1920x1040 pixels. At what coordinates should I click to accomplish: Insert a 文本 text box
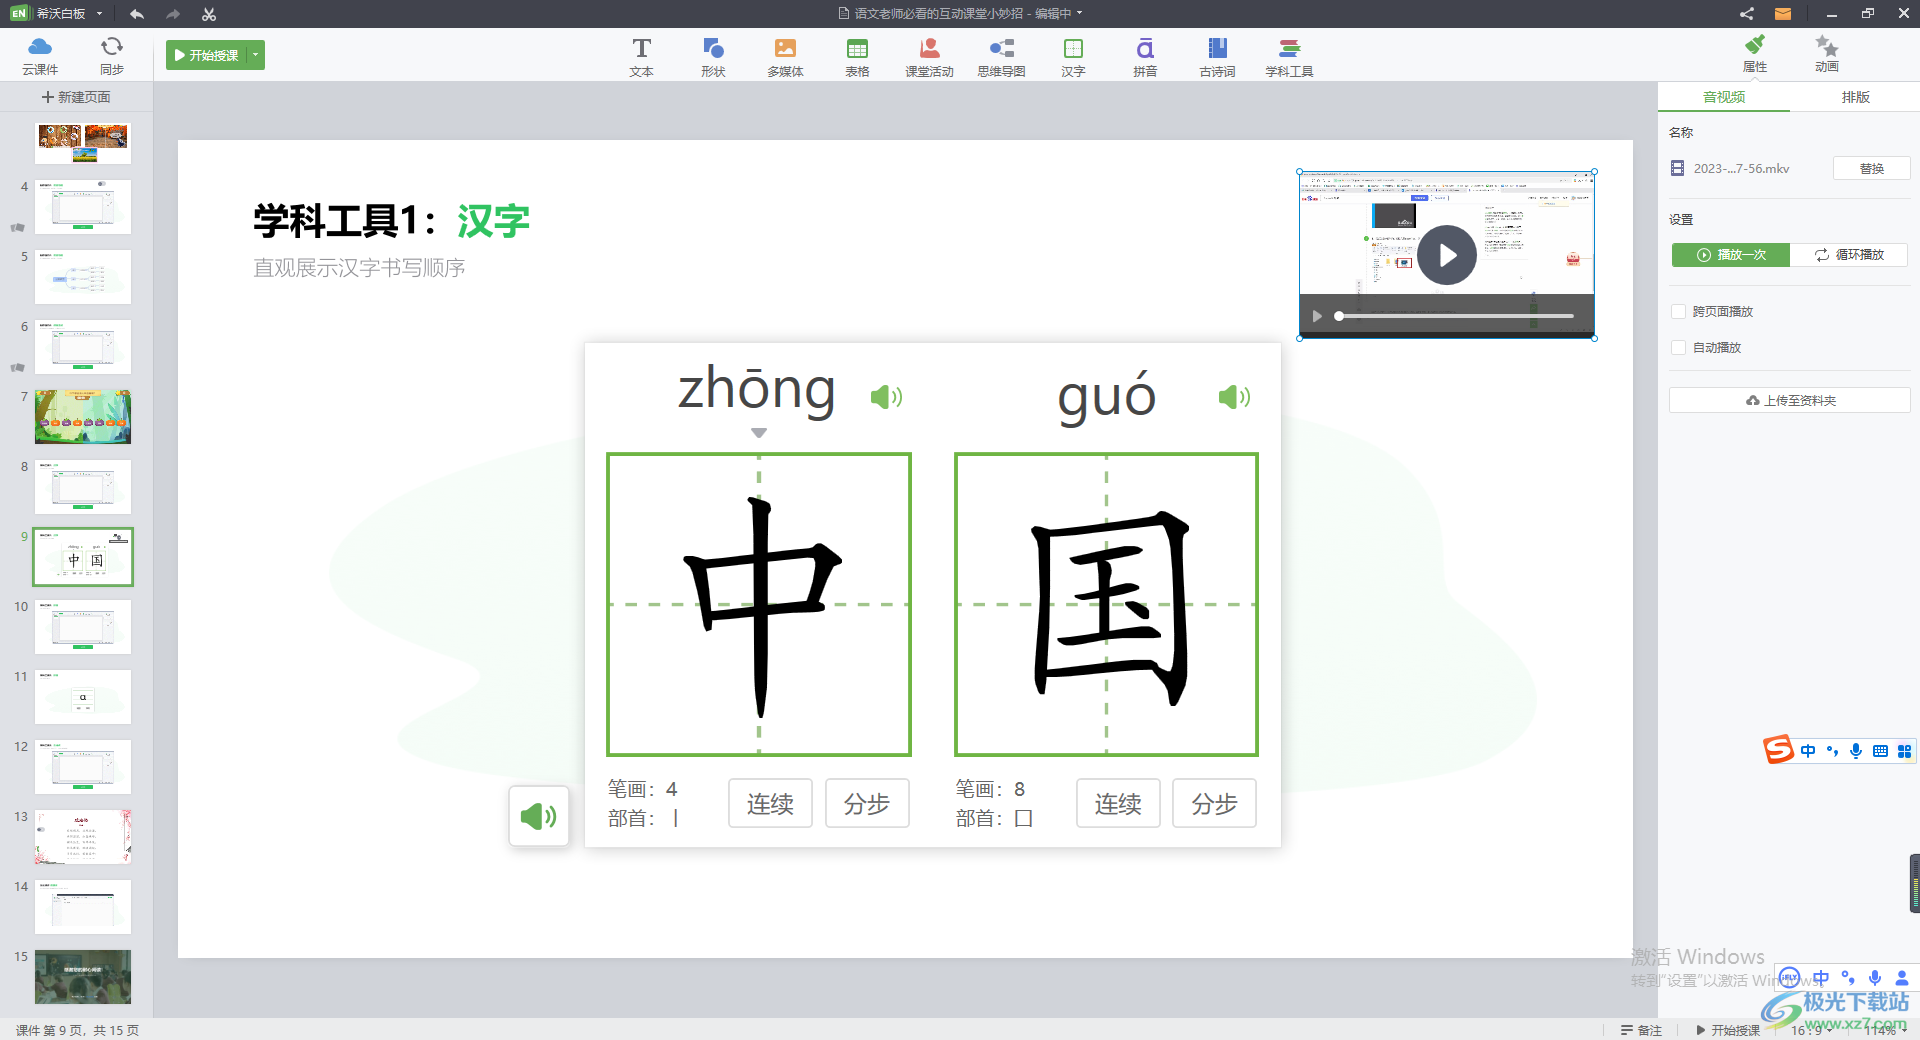pyautogui.click(x=641, y=57)
